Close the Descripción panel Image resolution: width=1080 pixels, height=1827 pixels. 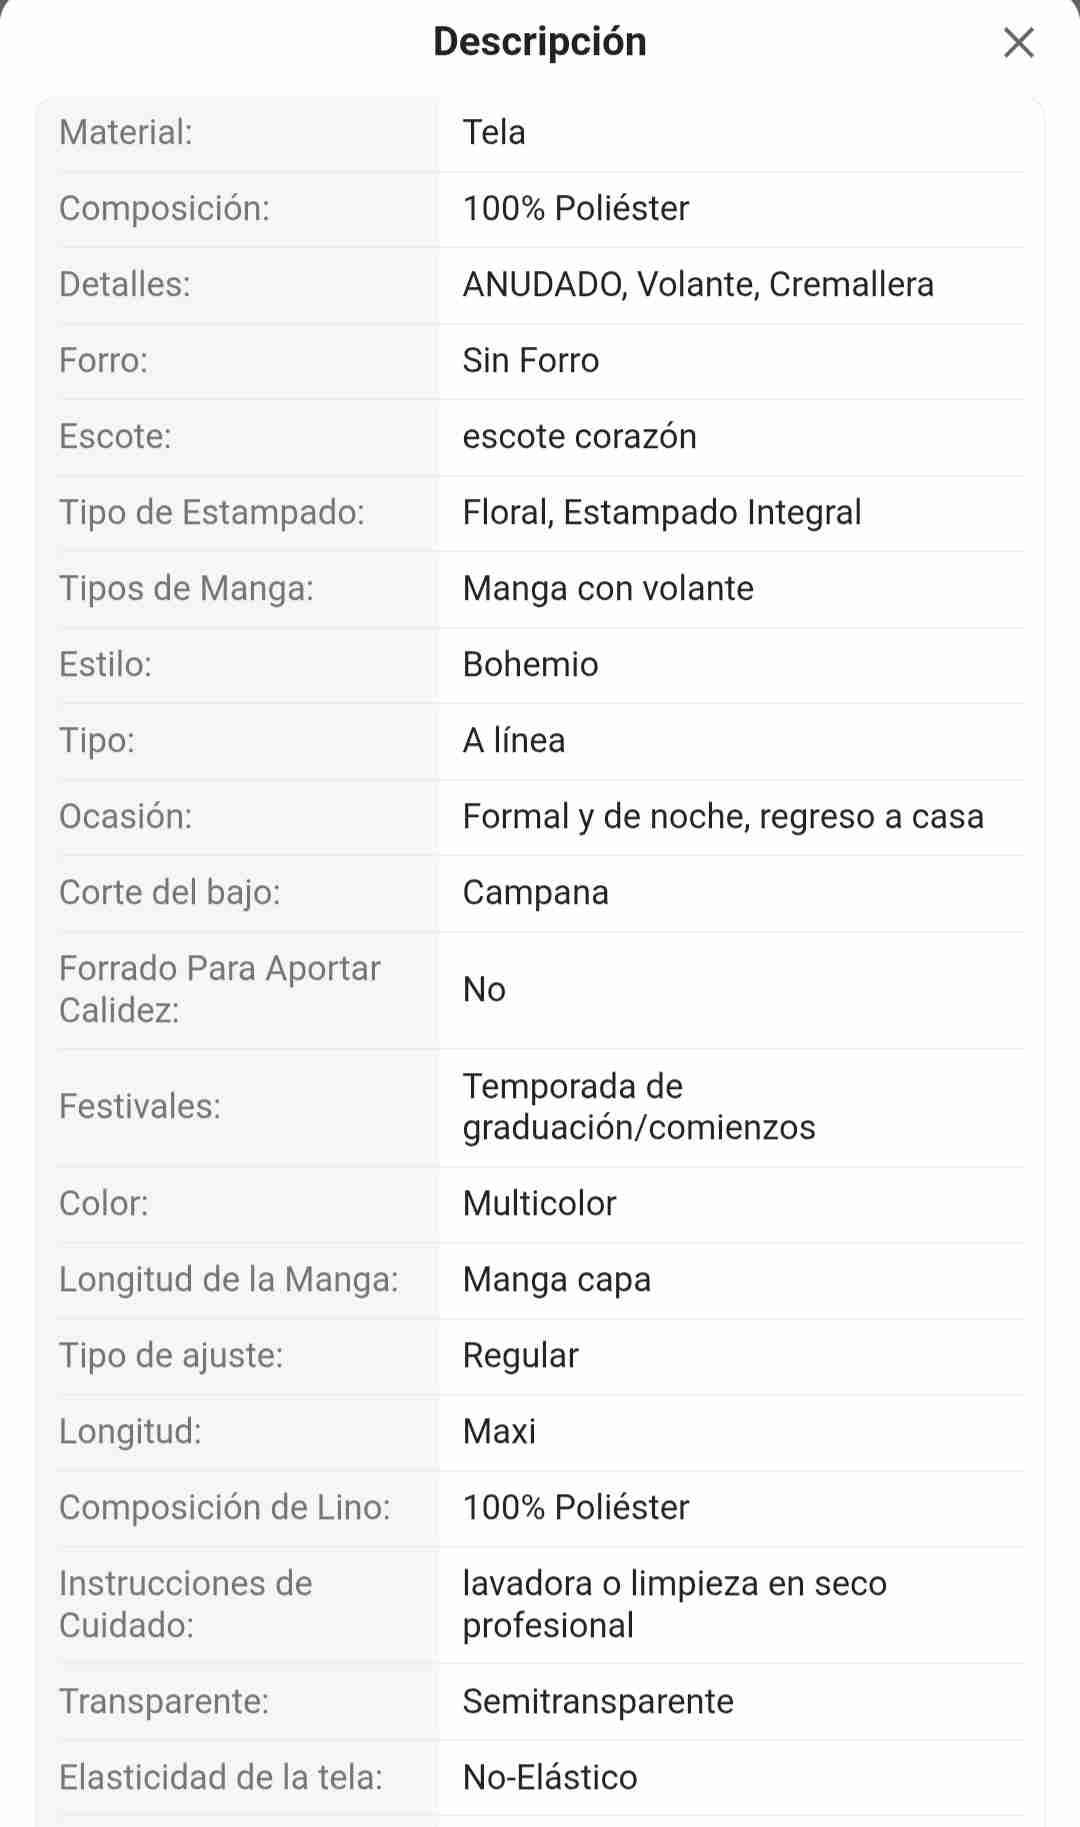(1018, 43)
